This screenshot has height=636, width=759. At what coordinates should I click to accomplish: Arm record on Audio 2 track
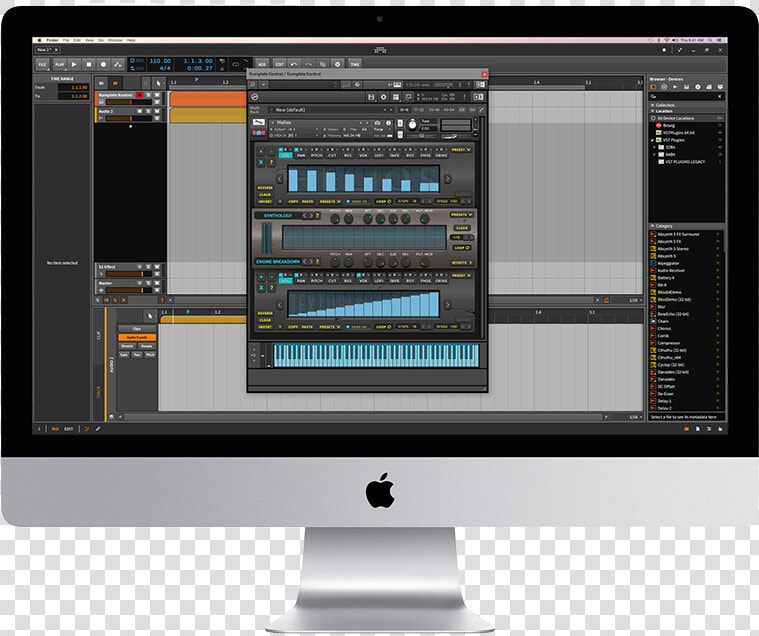[140, 111]
